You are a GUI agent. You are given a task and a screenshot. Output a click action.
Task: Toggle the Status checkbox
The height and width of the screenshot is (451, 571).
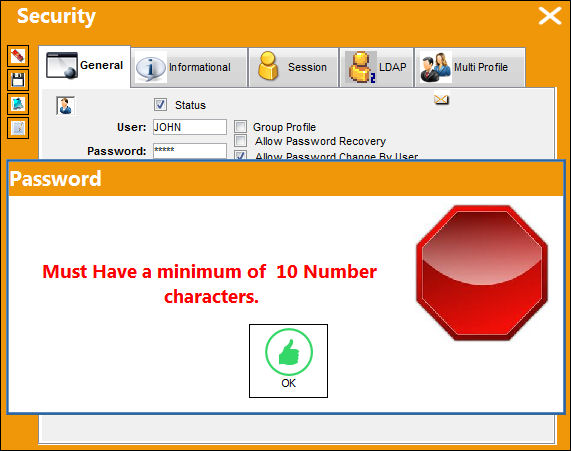(160, 105)
